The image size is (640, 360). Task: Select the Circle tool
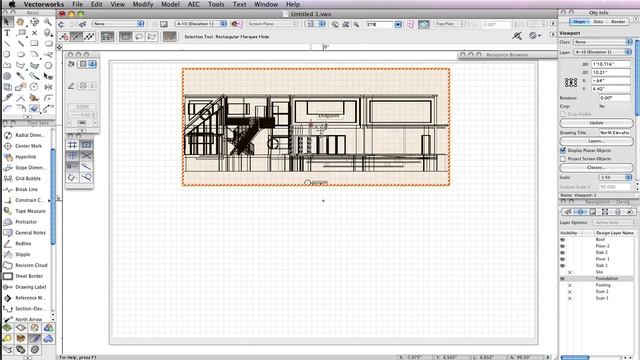[7, 54]
